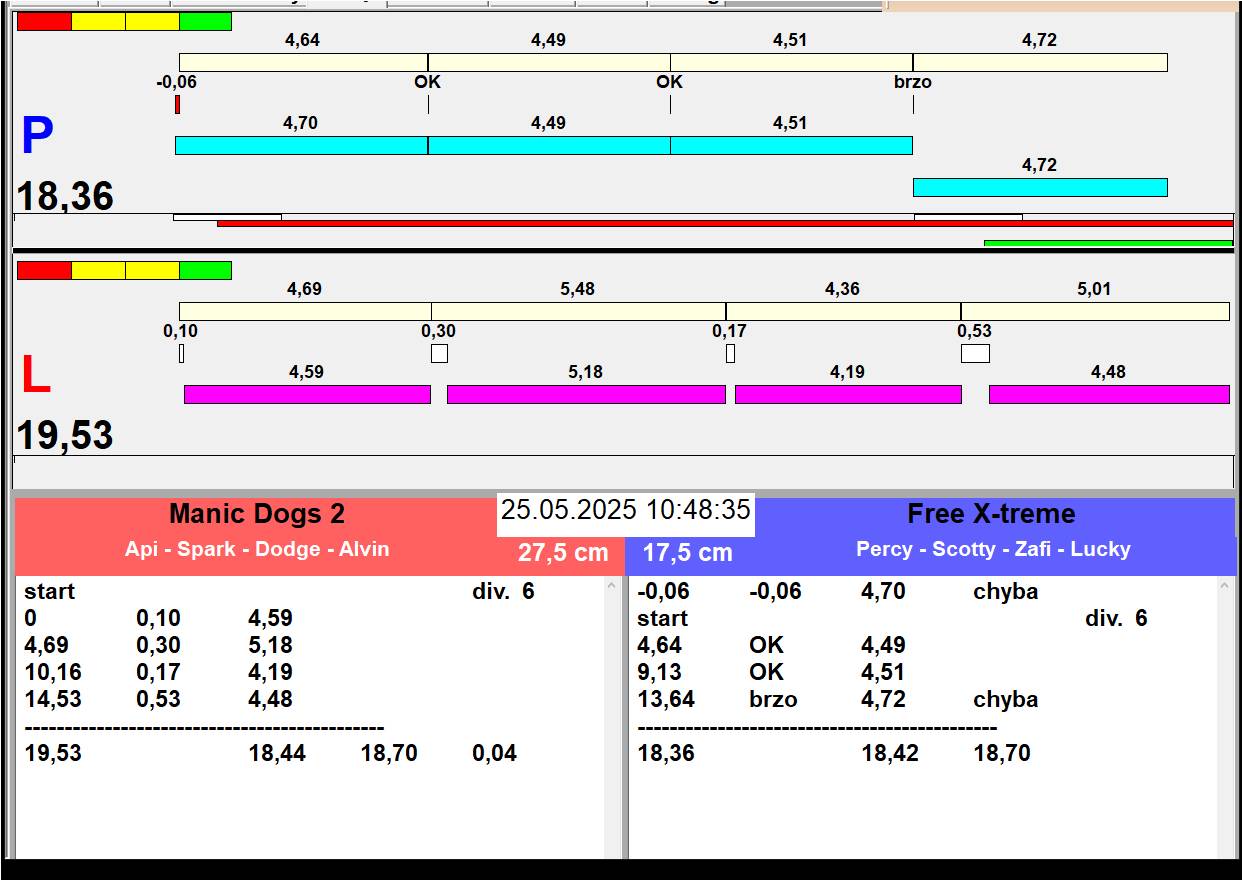This screenshot has height=880, width=1242.
Task: Click the red lane letter L
Action: pos(35,376)
